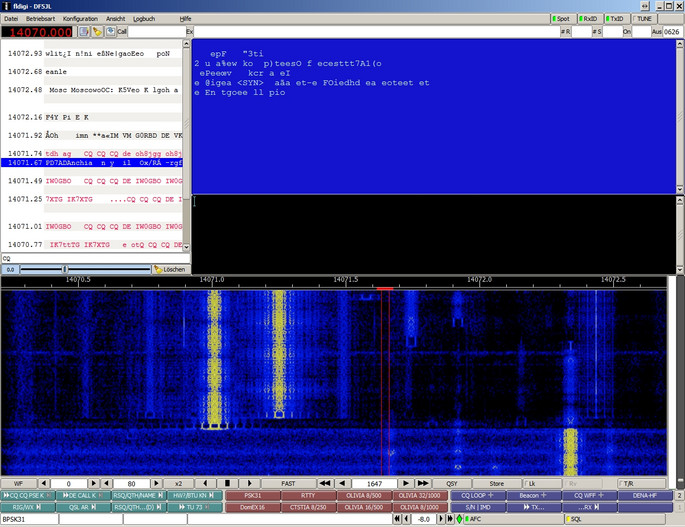
Task: Click the waterfall pause square button
Action: coord(227,483)
